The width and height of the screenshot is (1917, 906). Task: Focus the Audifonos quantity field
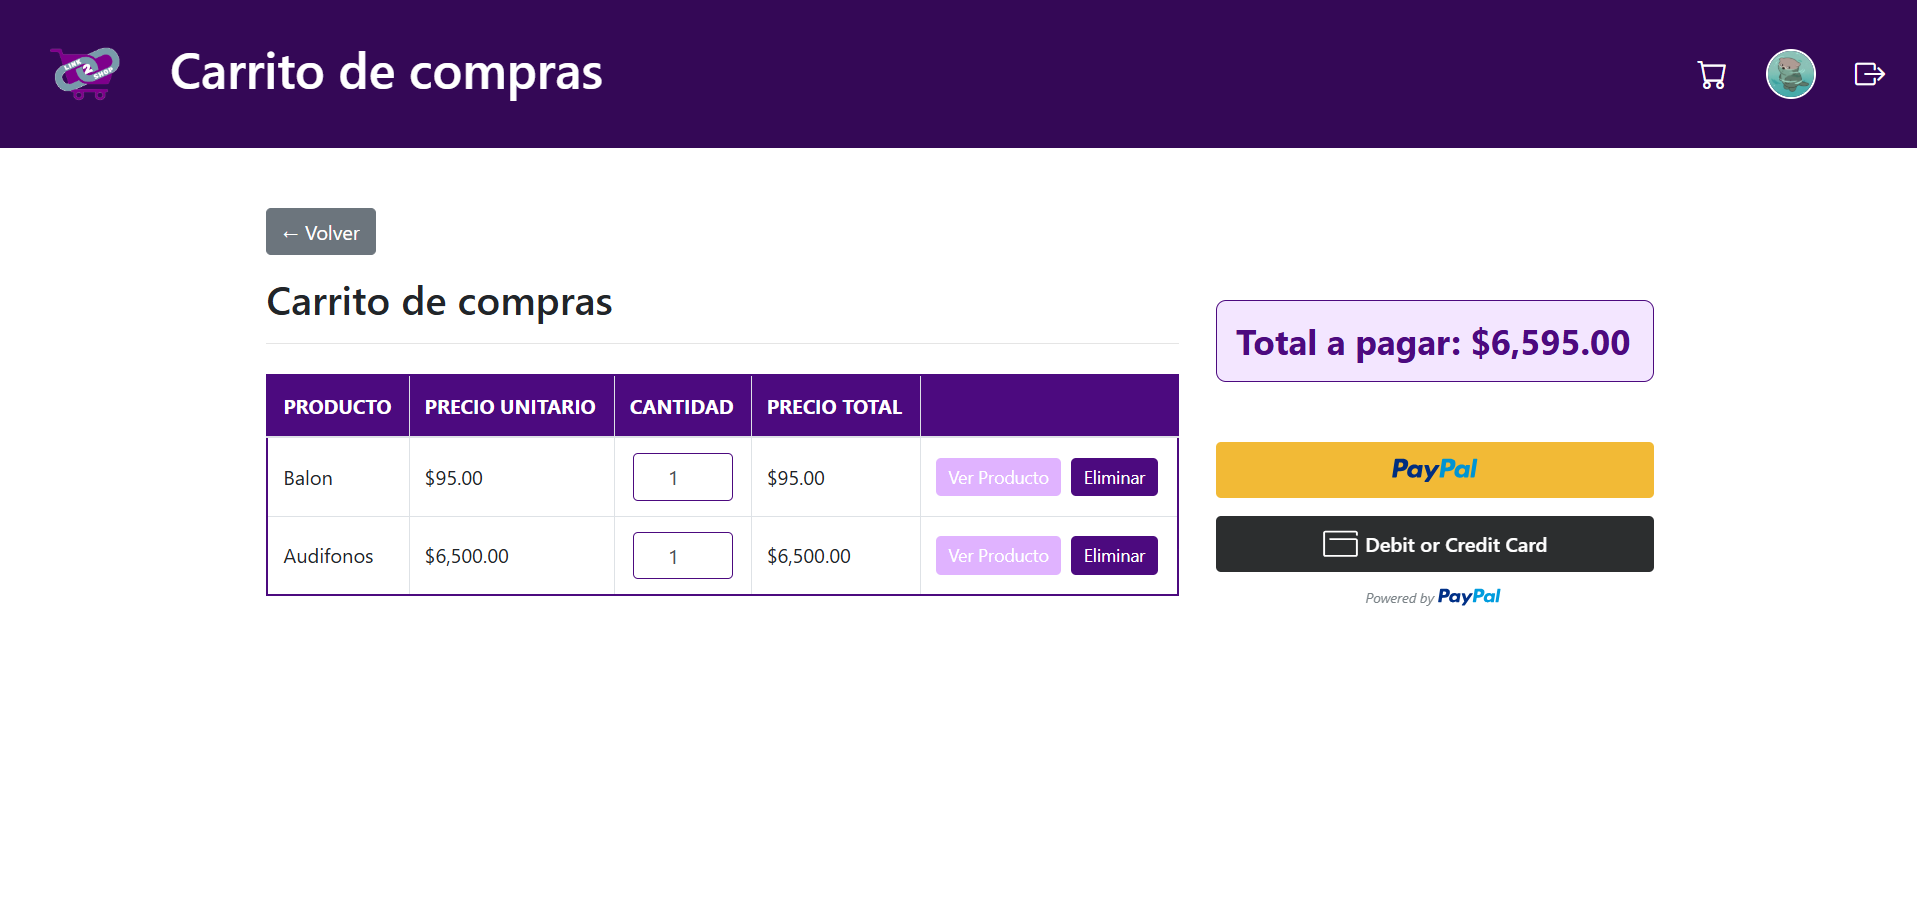click(x=683, y=555)
